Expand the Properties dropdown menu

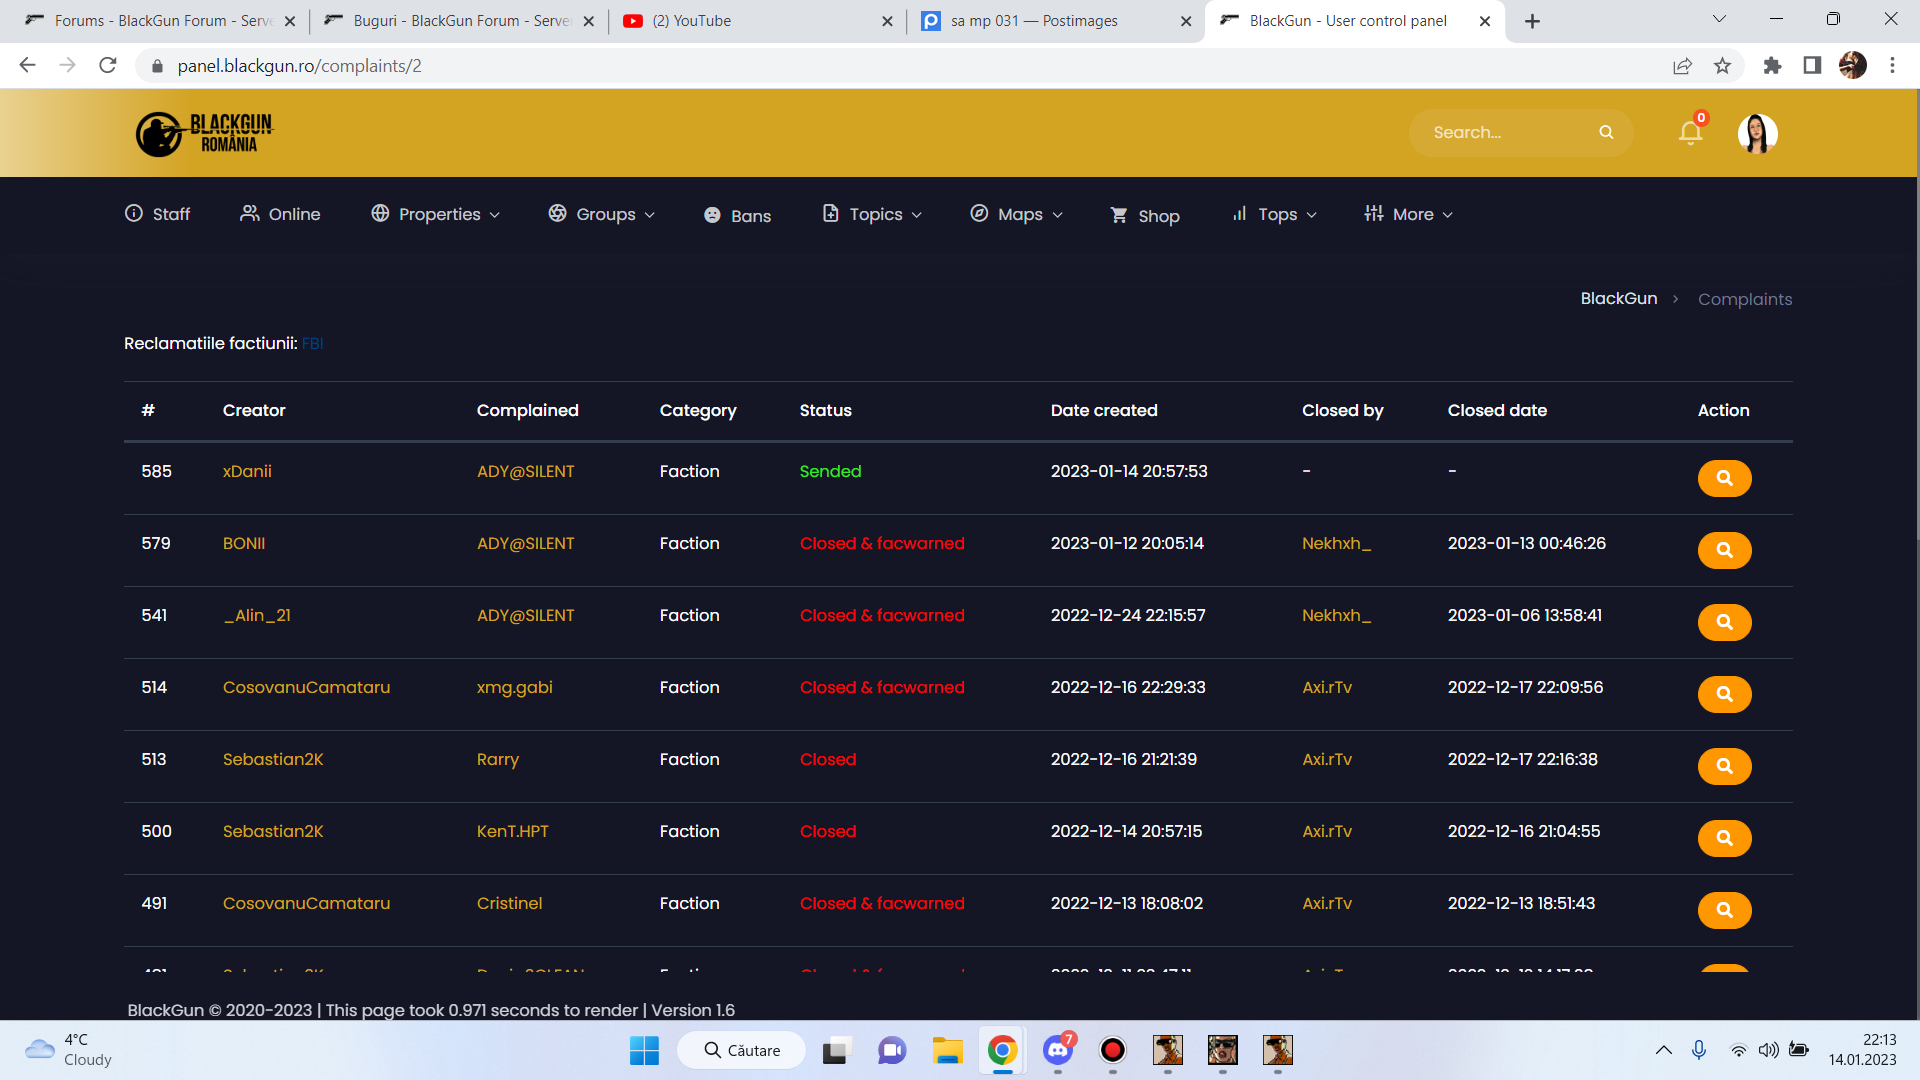436,214
